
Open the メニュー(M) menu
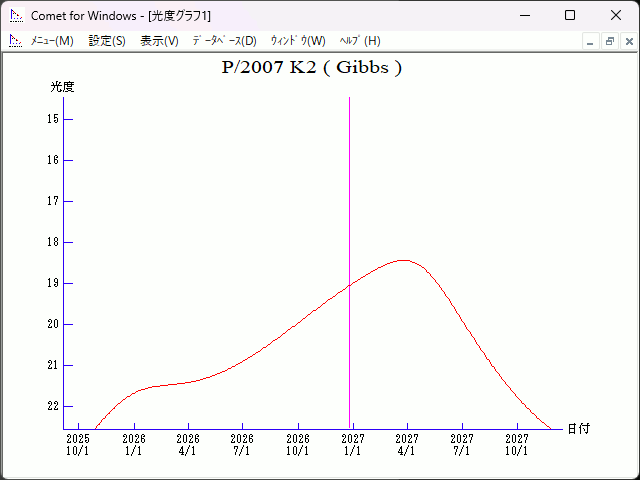point(52,41)
